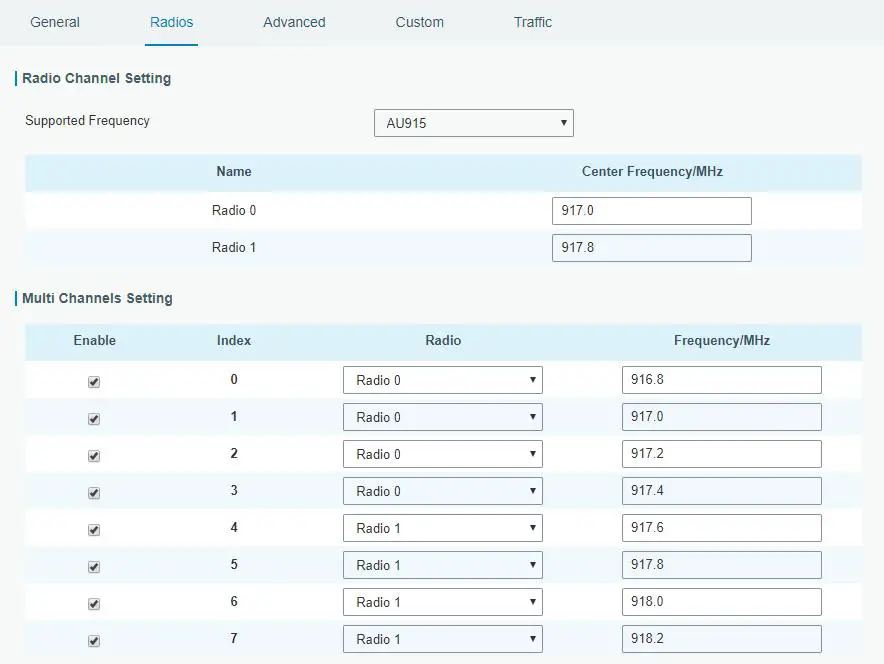Switch to the General tab
The width and height of the screenshot is (884, 664).
point(55,22)
